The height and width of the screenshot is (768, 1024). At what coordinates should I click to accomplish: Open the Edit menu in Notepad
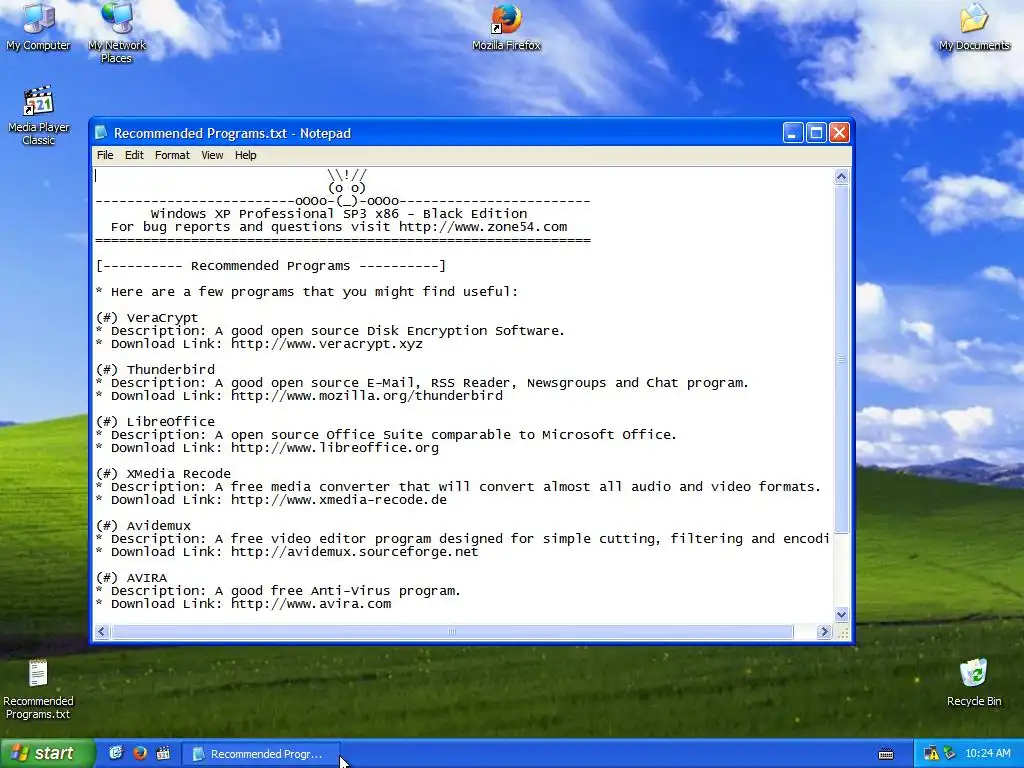(134, 155)
